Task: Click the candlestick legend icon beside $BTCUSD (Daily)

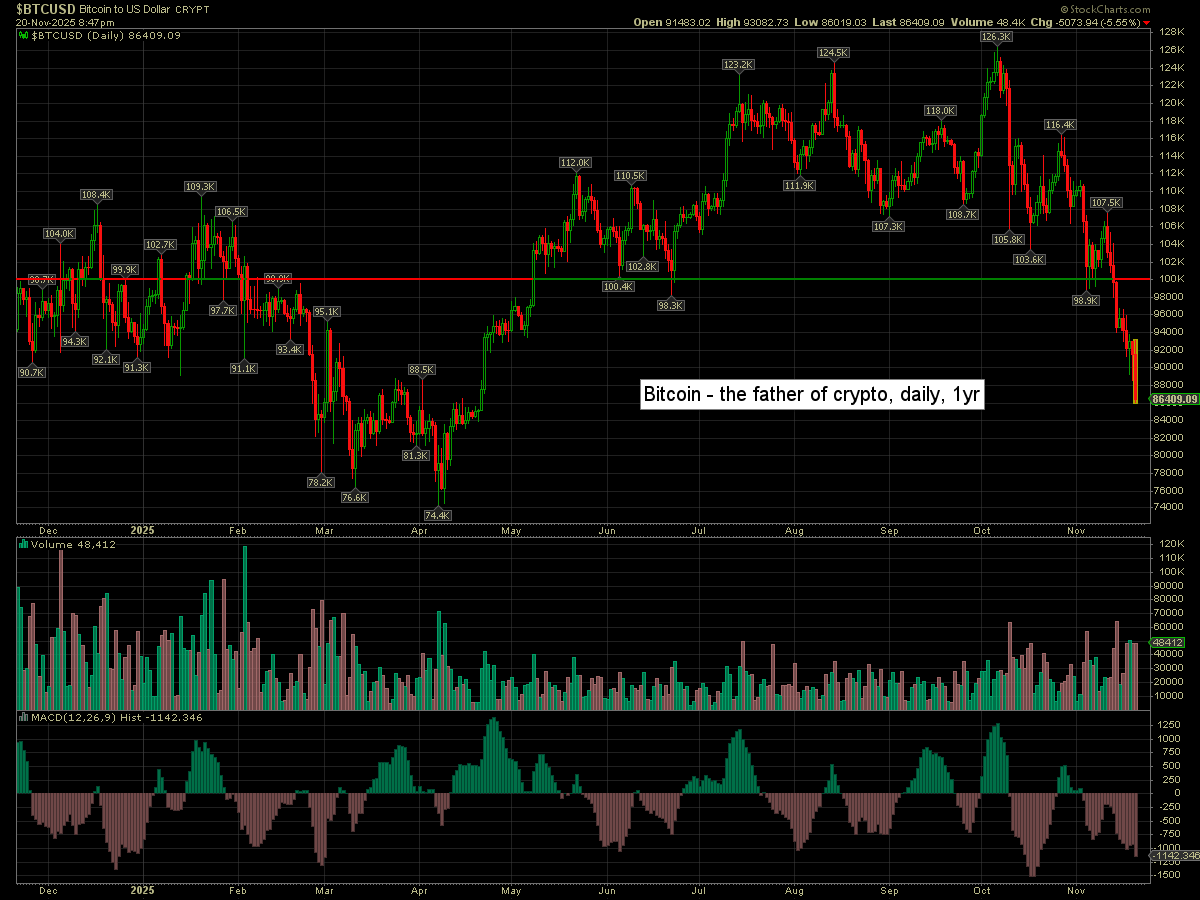Action: click(24, 35)
